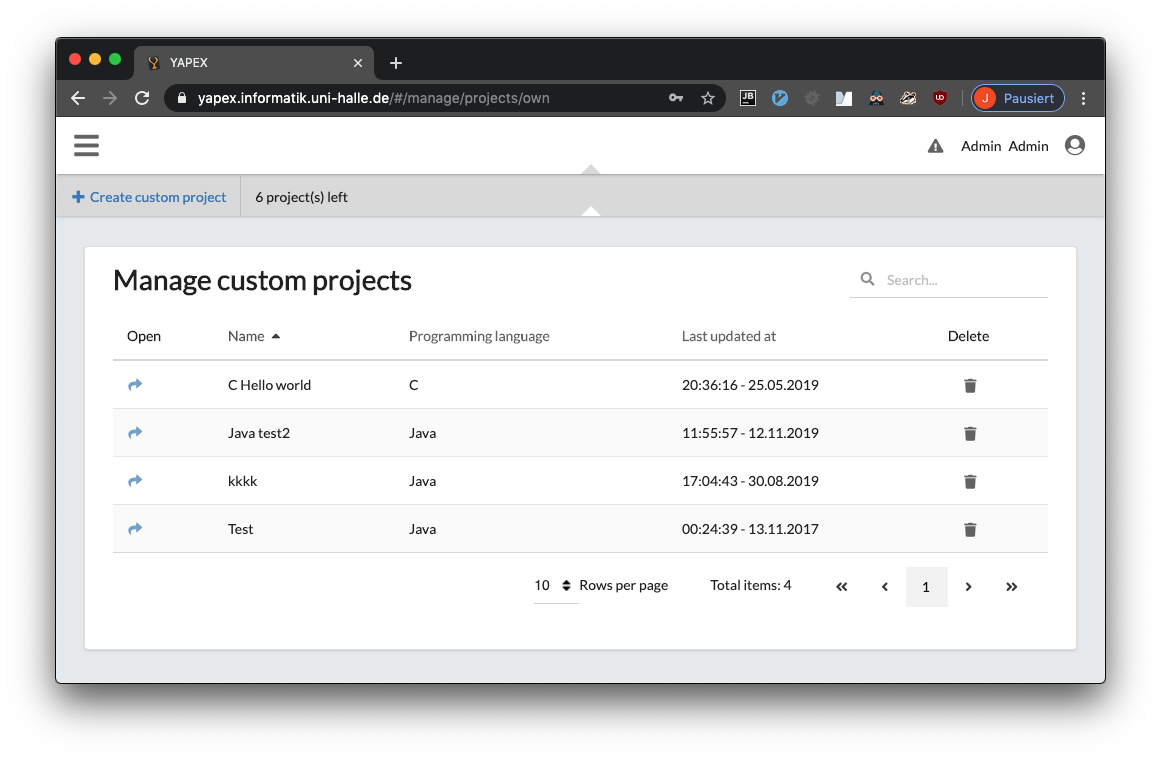Image resolution: width=1161 pixels, height=757 pixels.
Task: Open a new browser tab
Action: click(396, 63)
